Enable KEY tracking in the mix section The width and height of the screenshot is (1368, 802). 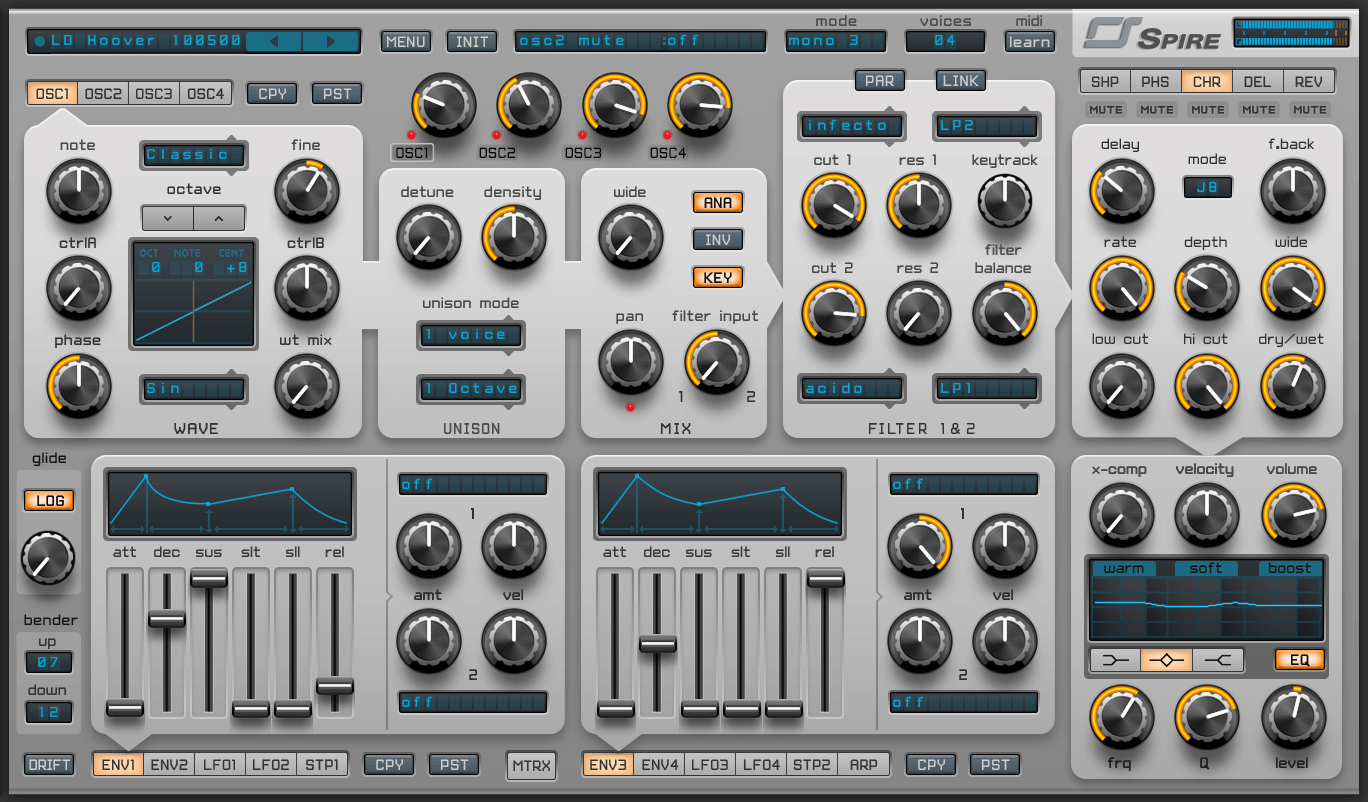tap(716, 277)
